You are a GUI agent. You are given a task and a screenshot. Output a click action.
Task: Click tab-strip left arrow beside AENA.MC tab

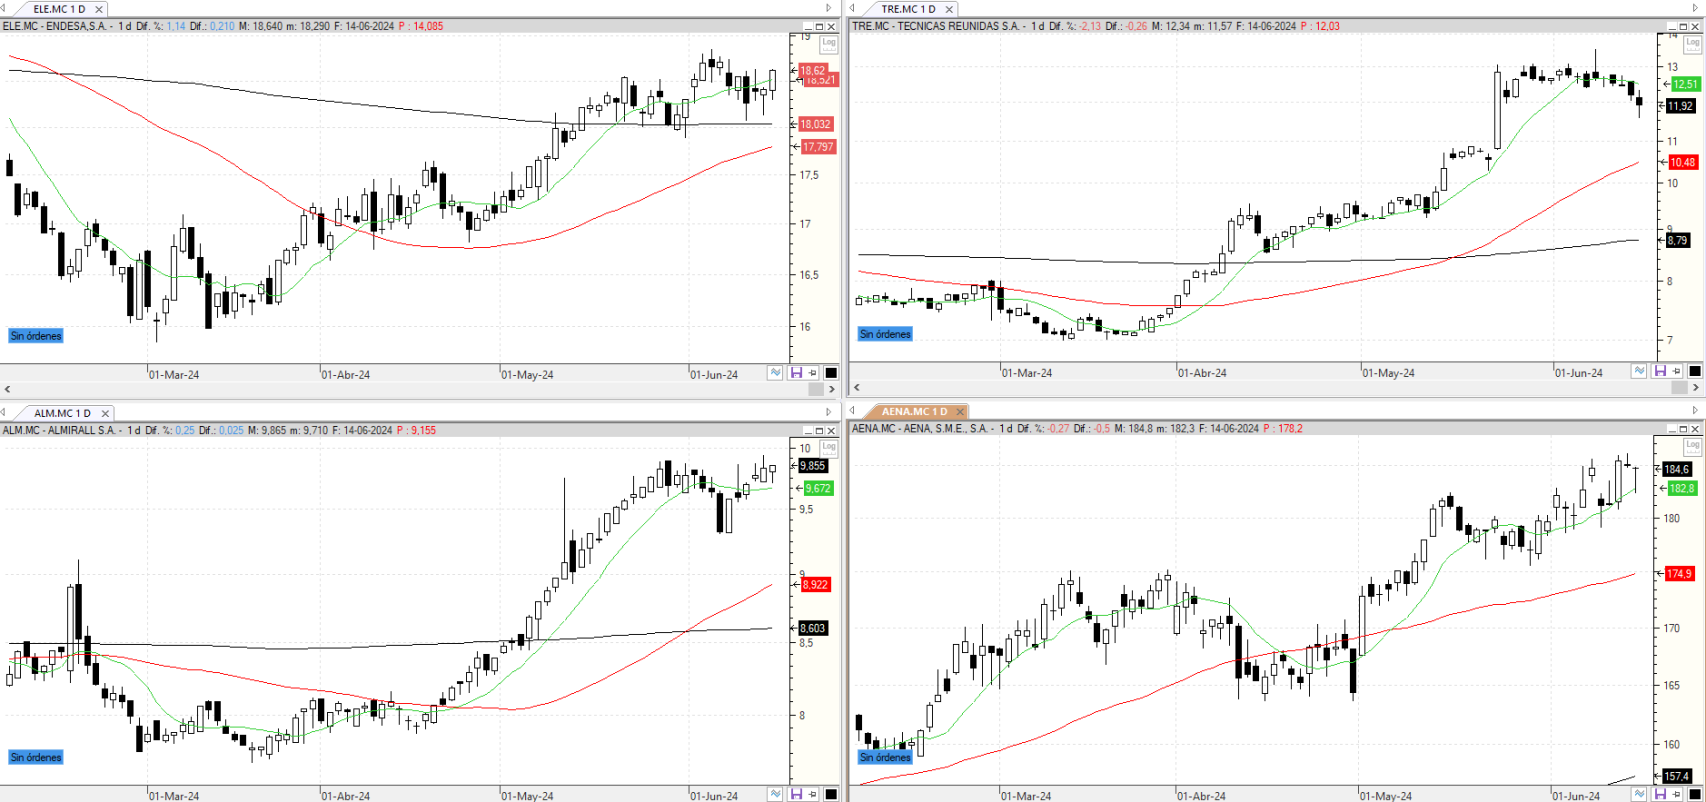click(853, 410)
